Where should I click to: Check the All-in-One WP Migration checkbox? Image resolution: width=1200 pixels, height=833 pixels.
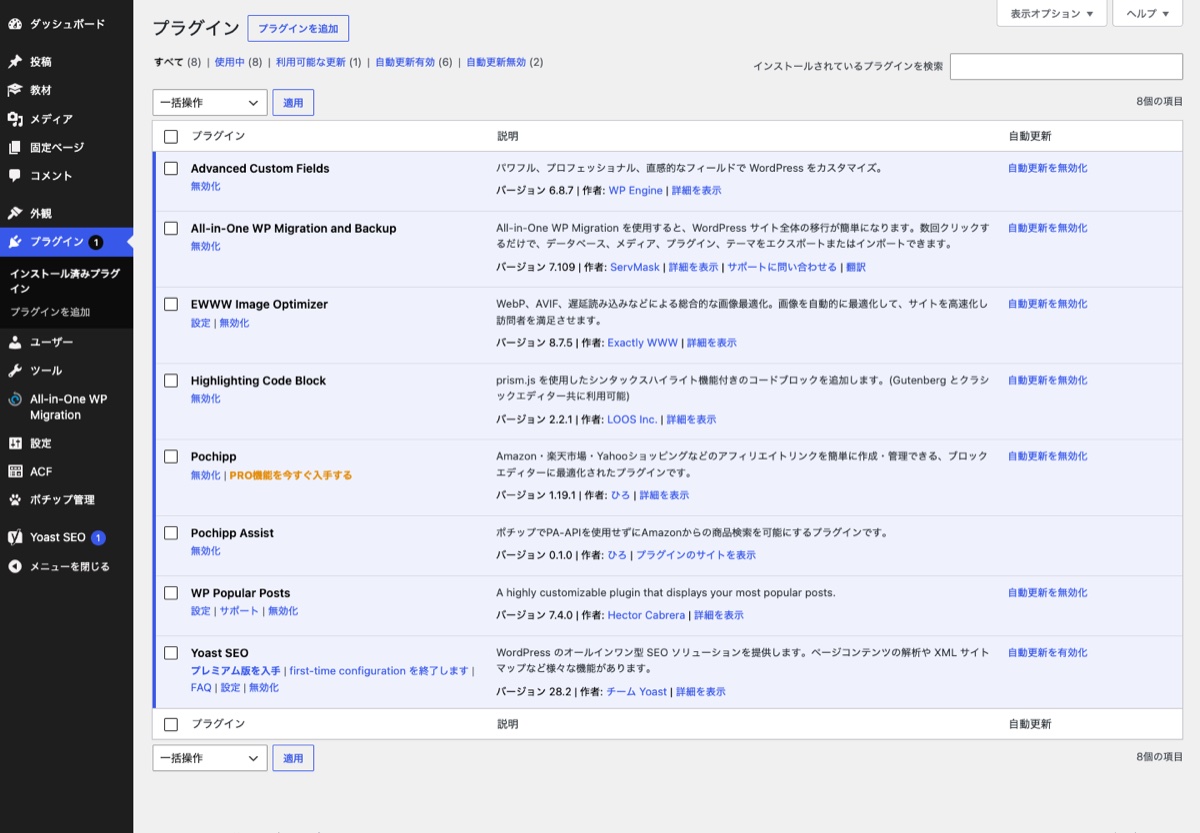click(x=171, y=228)
